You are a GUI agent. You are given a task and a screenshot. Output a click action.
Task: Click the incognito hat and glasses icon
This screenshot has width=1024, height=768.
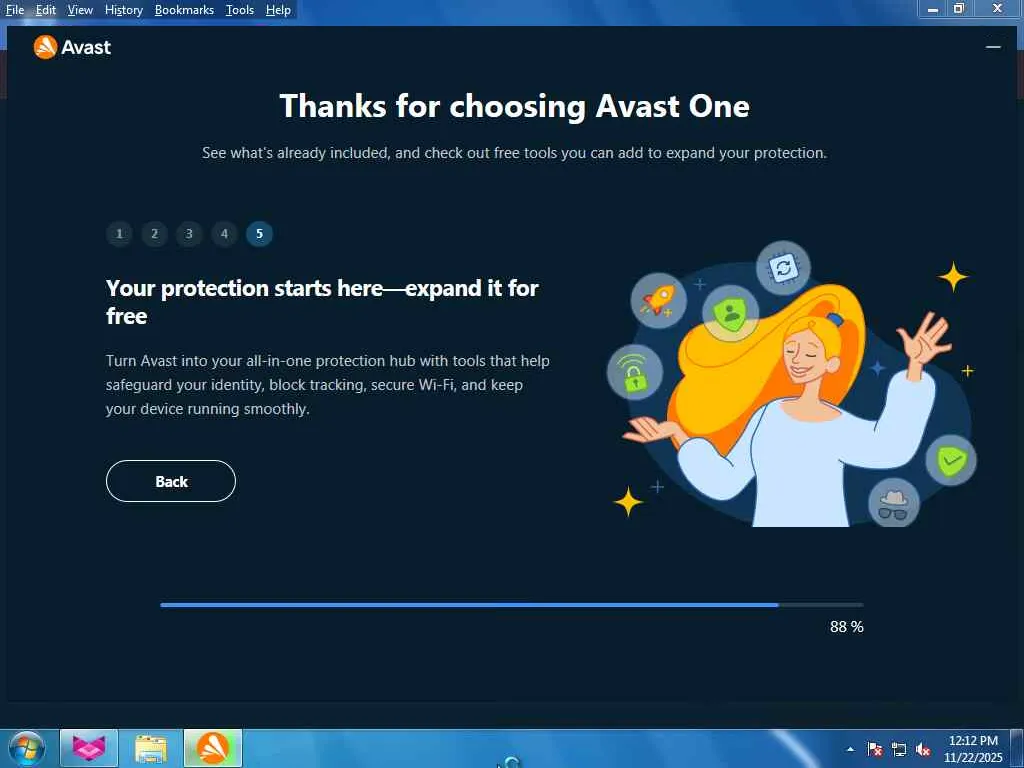click(x=893, y=504)
